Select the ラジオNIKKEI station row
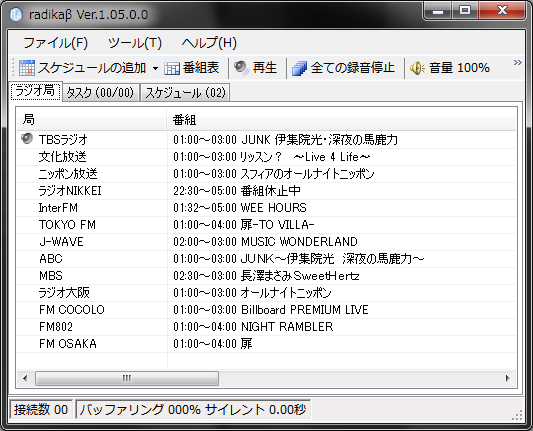 (x=266, y=191)
